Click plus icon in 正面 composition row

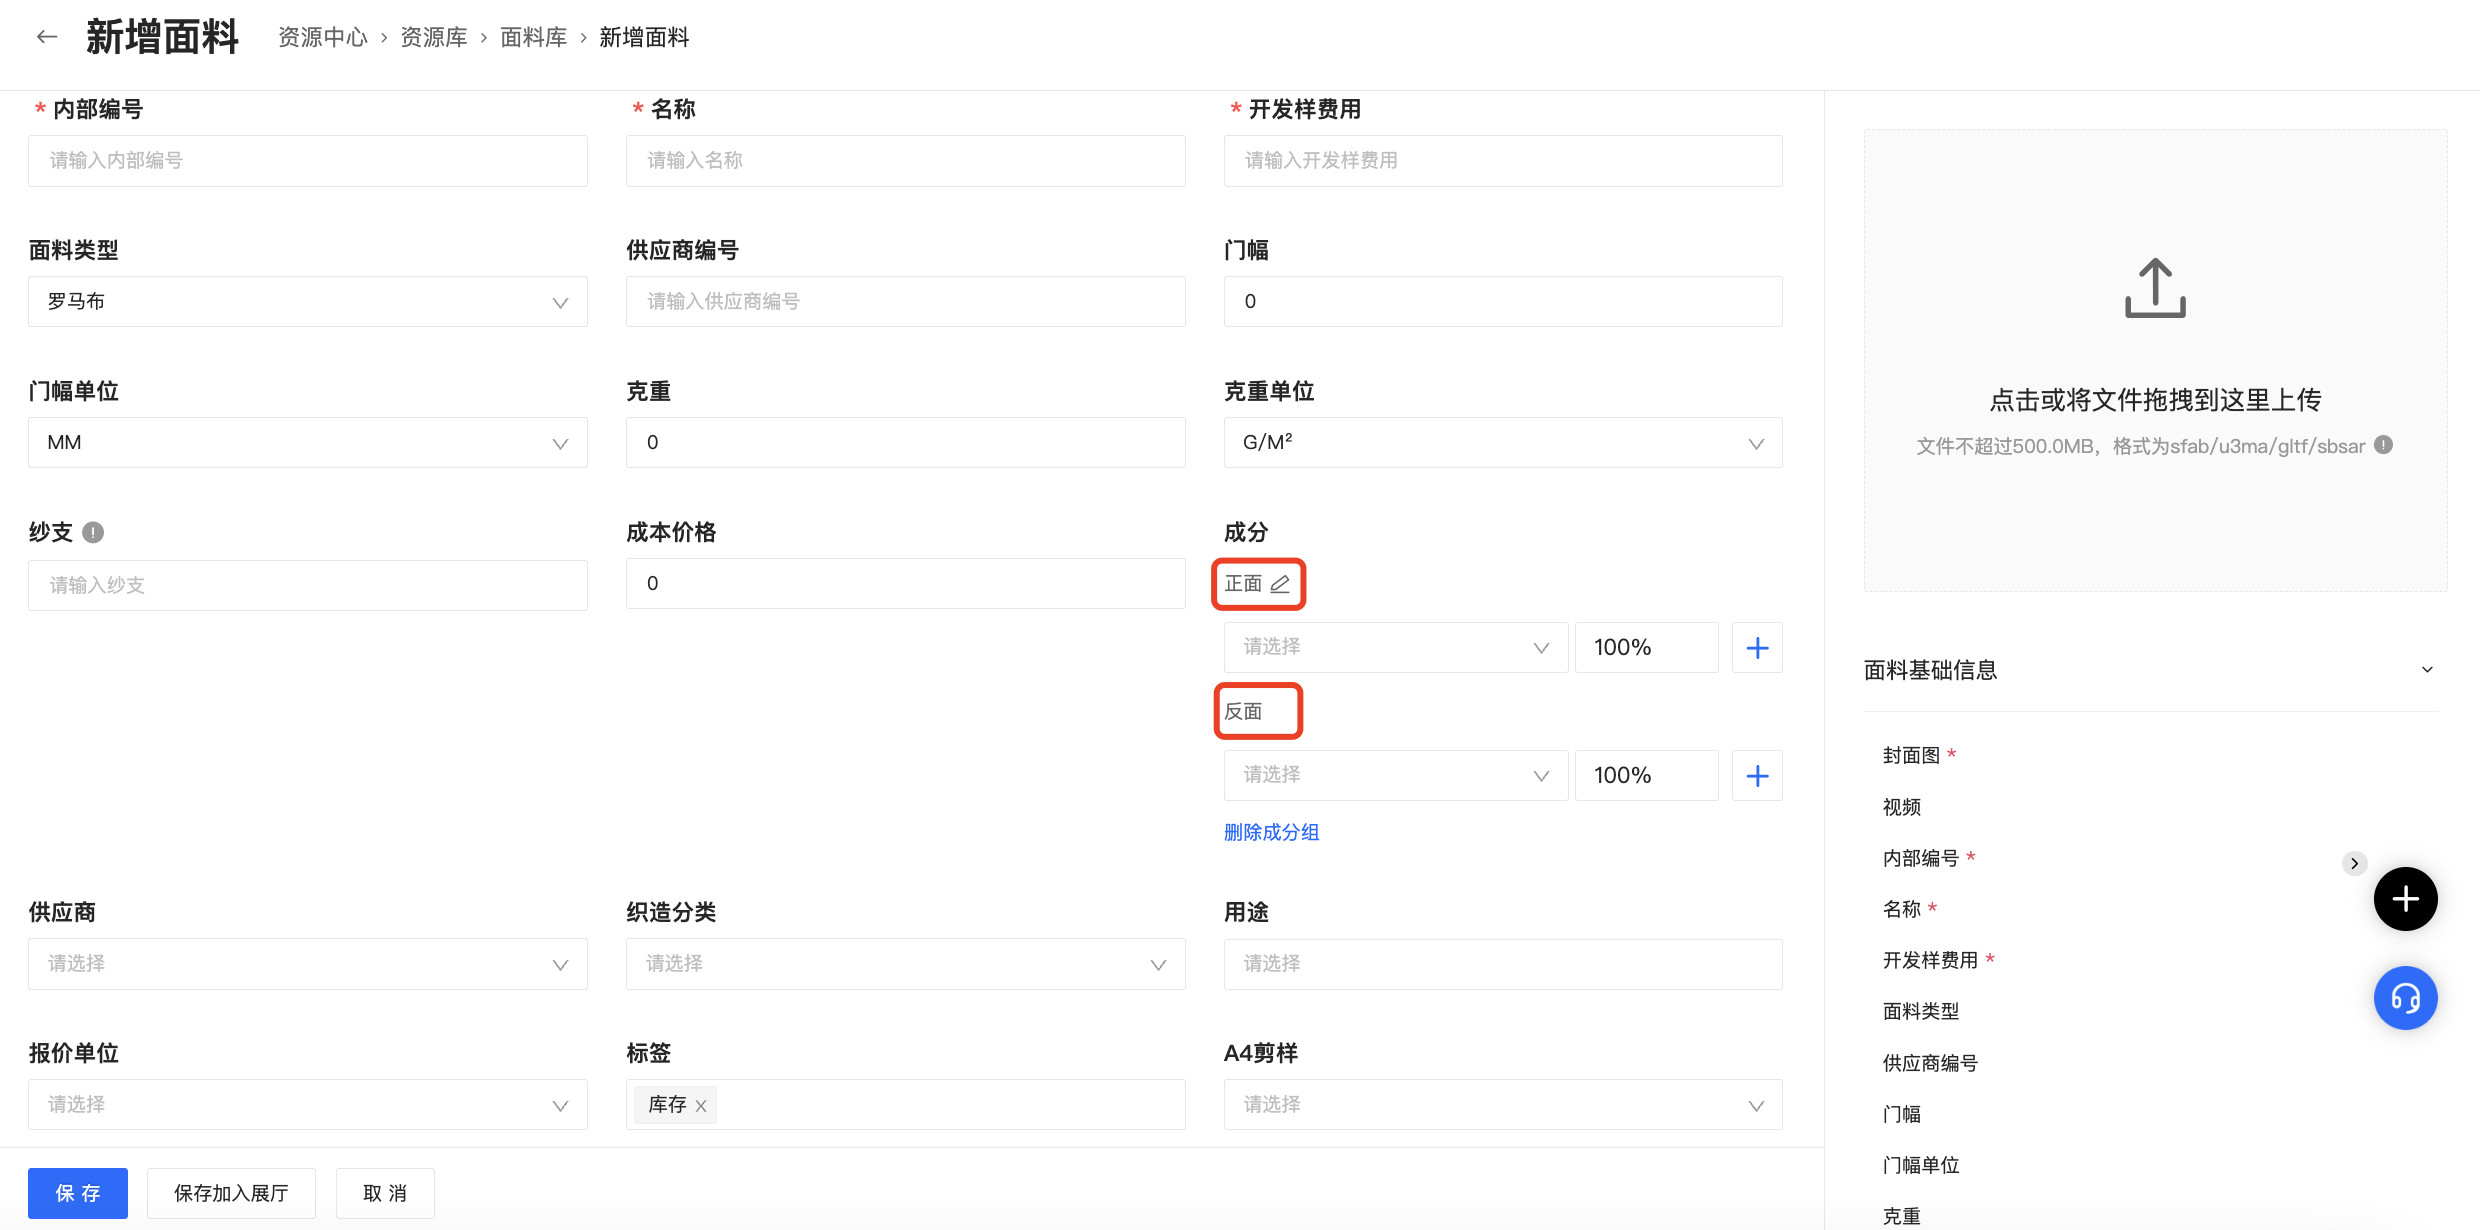(x=1757, y=648)
